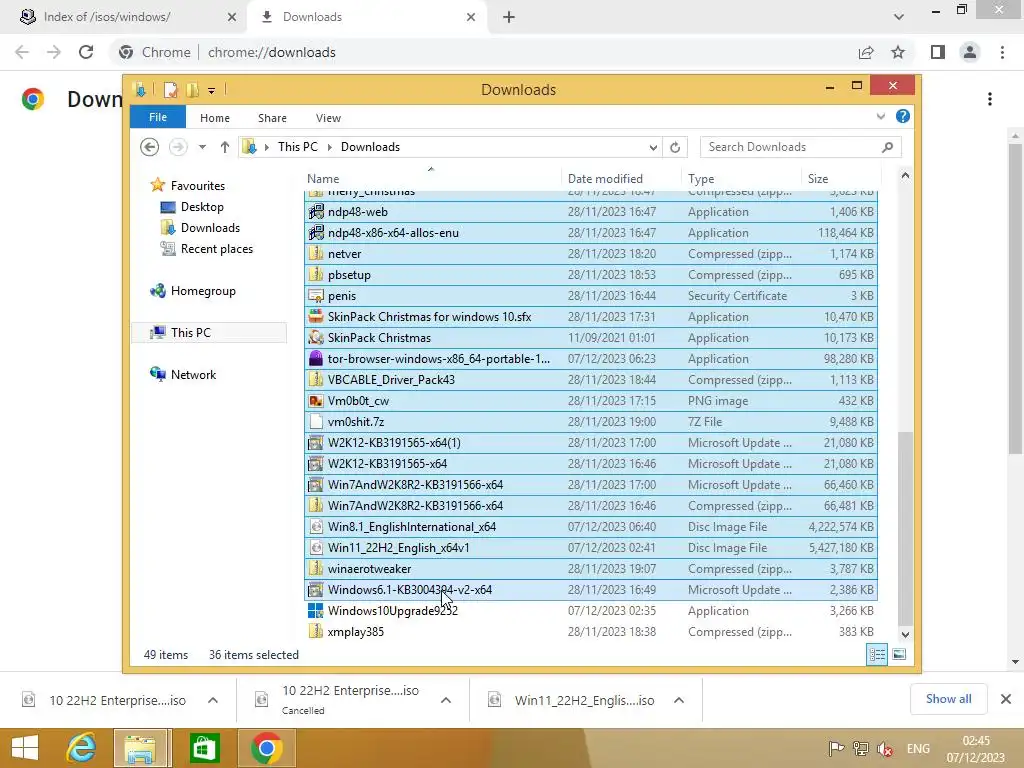Open Chrome's three-dot main menu
This screenshot has width=1024, height=768.
tap(1002, 52)
